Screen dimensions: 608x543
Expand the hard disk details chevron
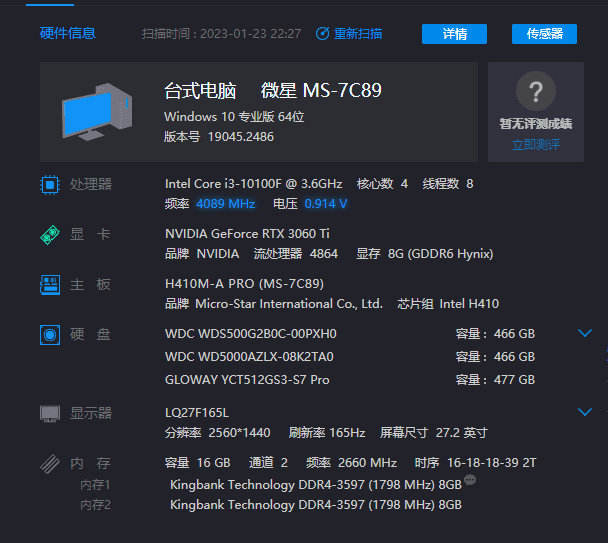click(x=584, y=333)
